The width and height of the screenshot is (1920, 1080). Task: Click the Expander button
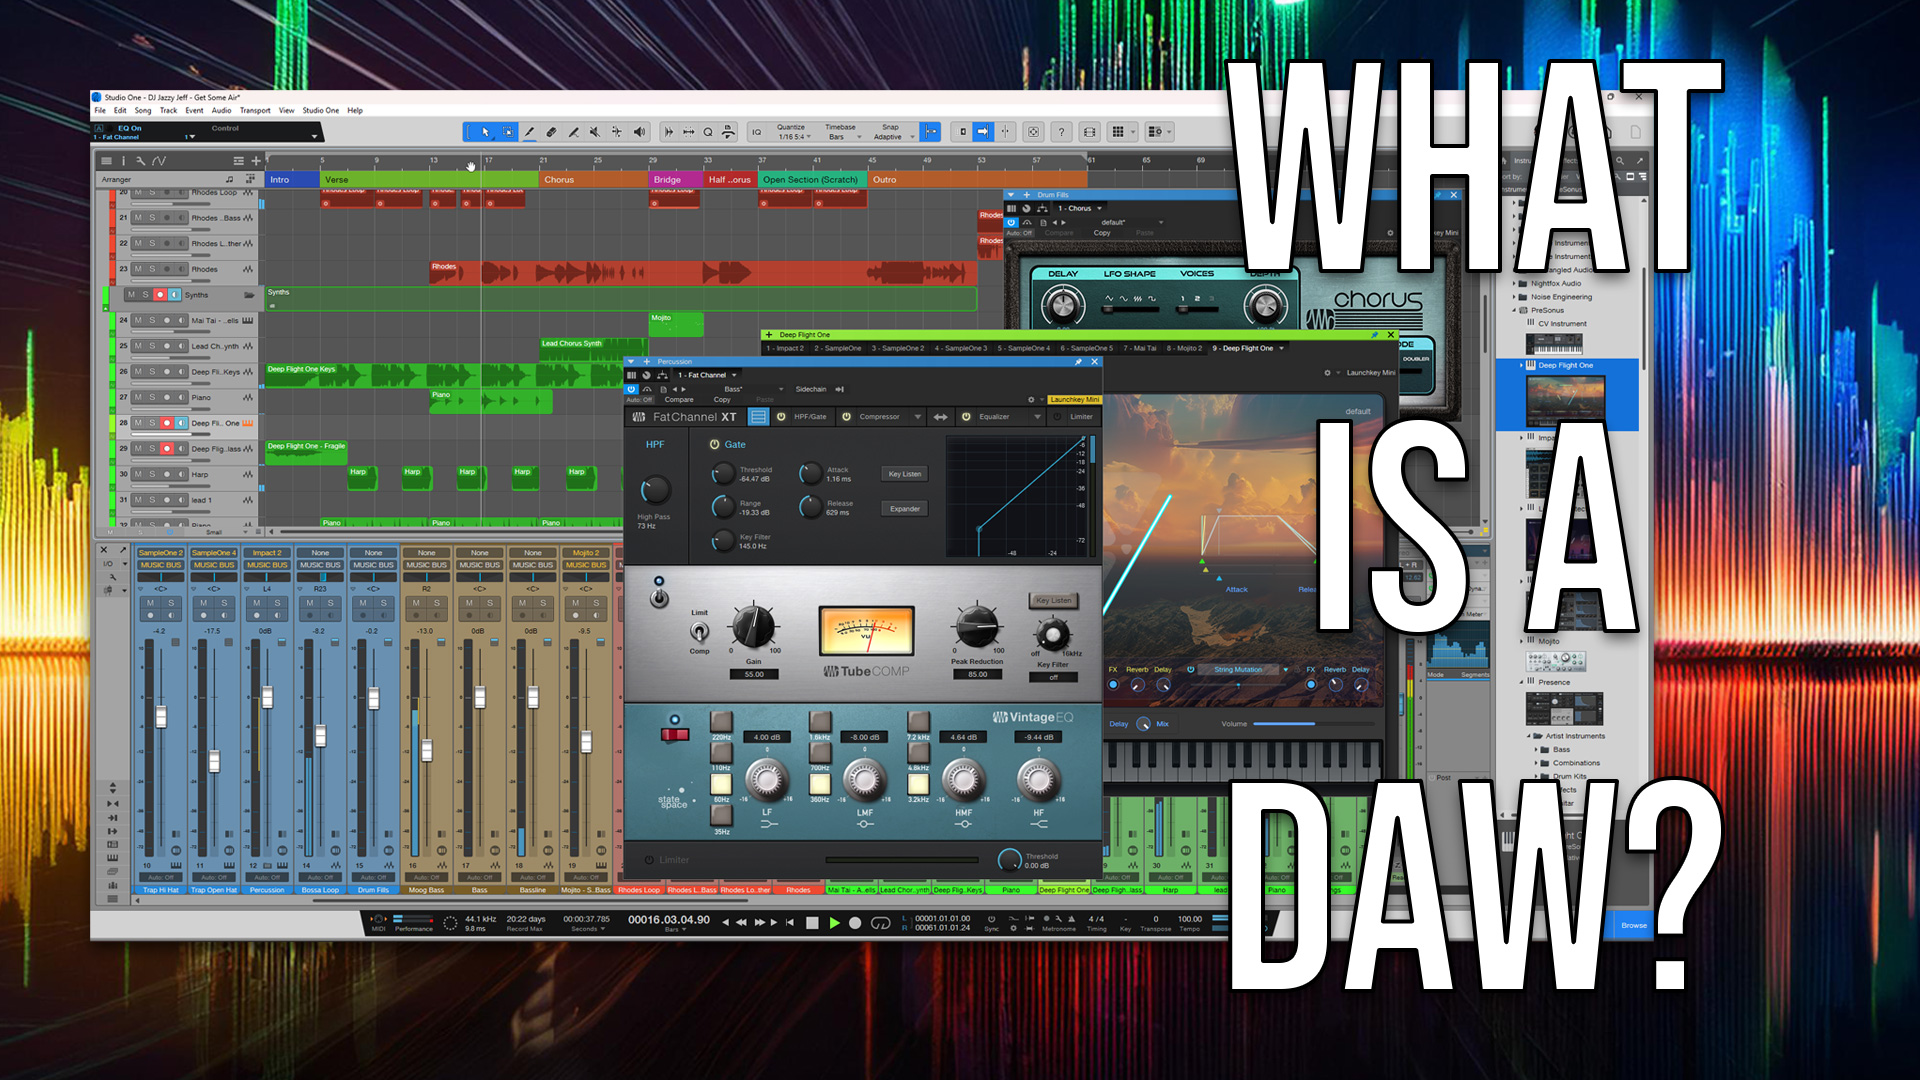point(905,509)
